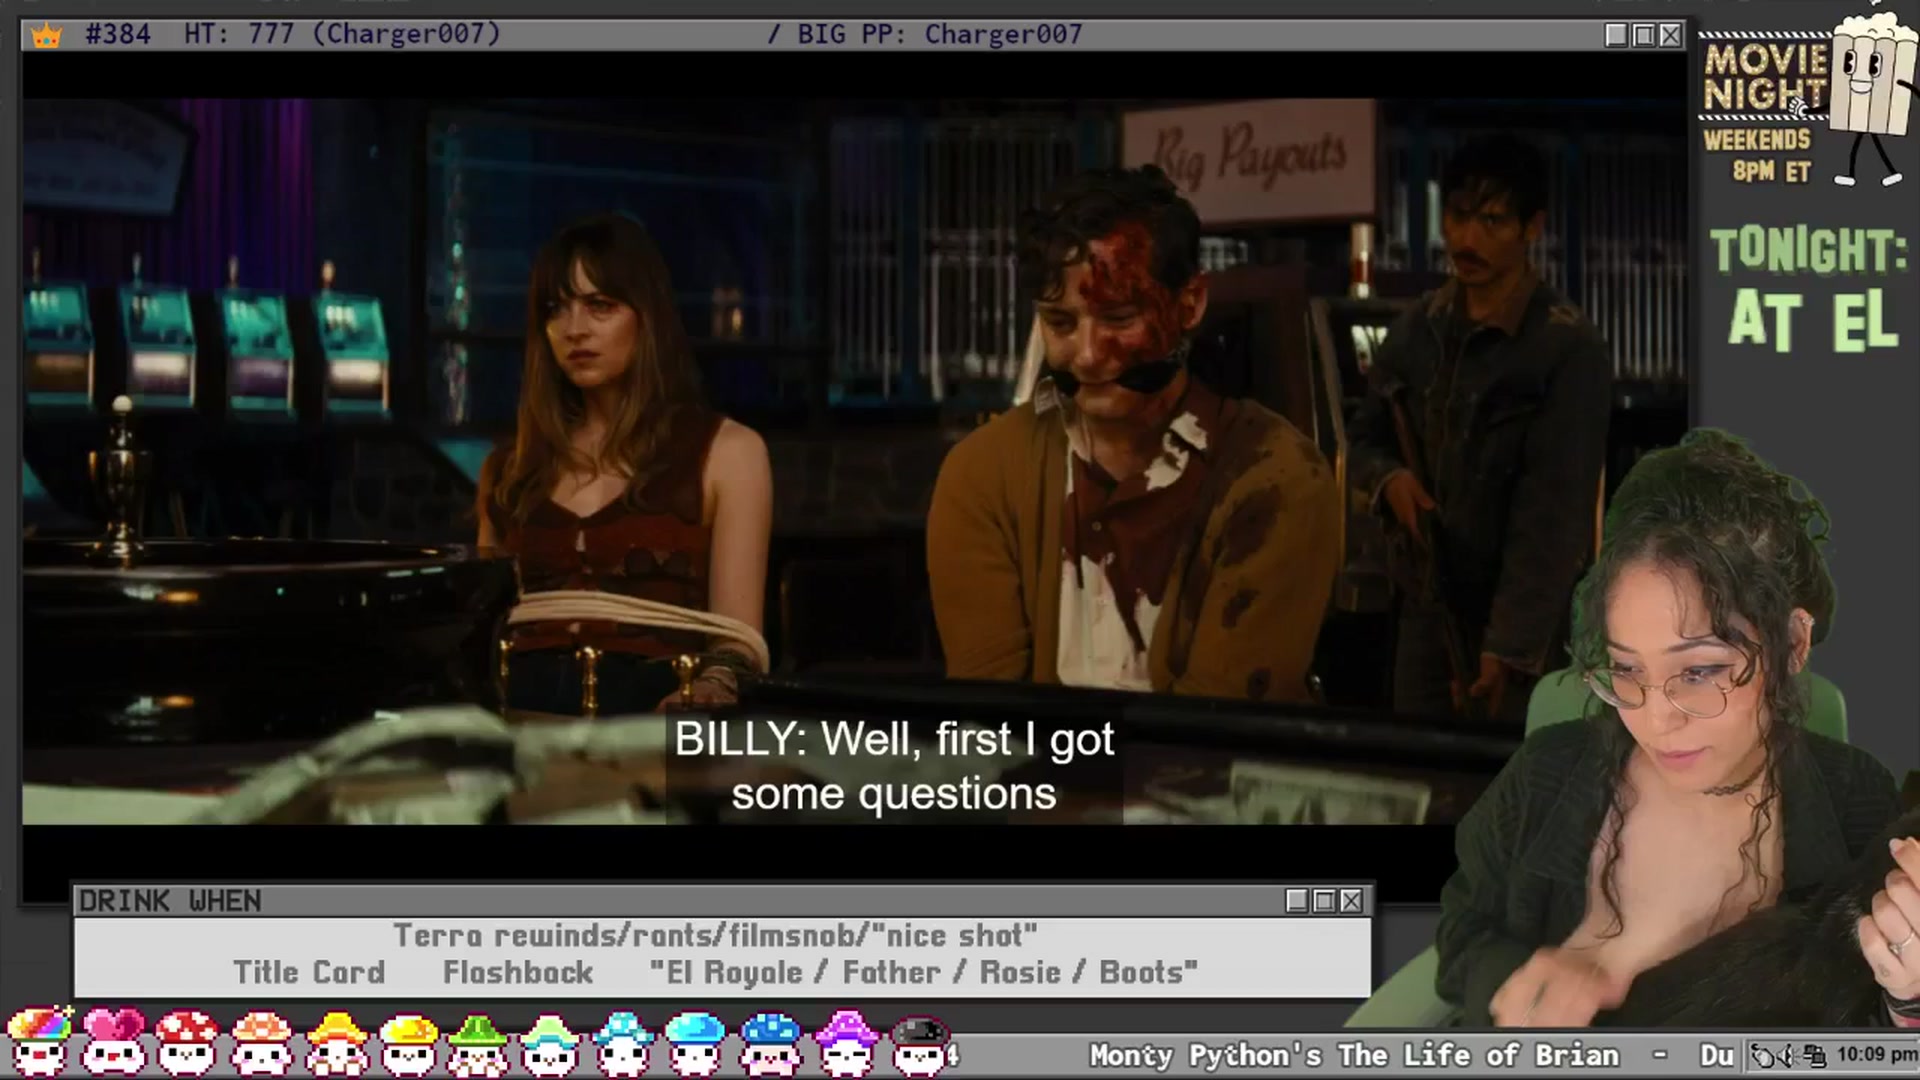Viewport: 1920px width, 1080px height.
Task: Click the purple mushroom icon
Action: (847, 1041)
